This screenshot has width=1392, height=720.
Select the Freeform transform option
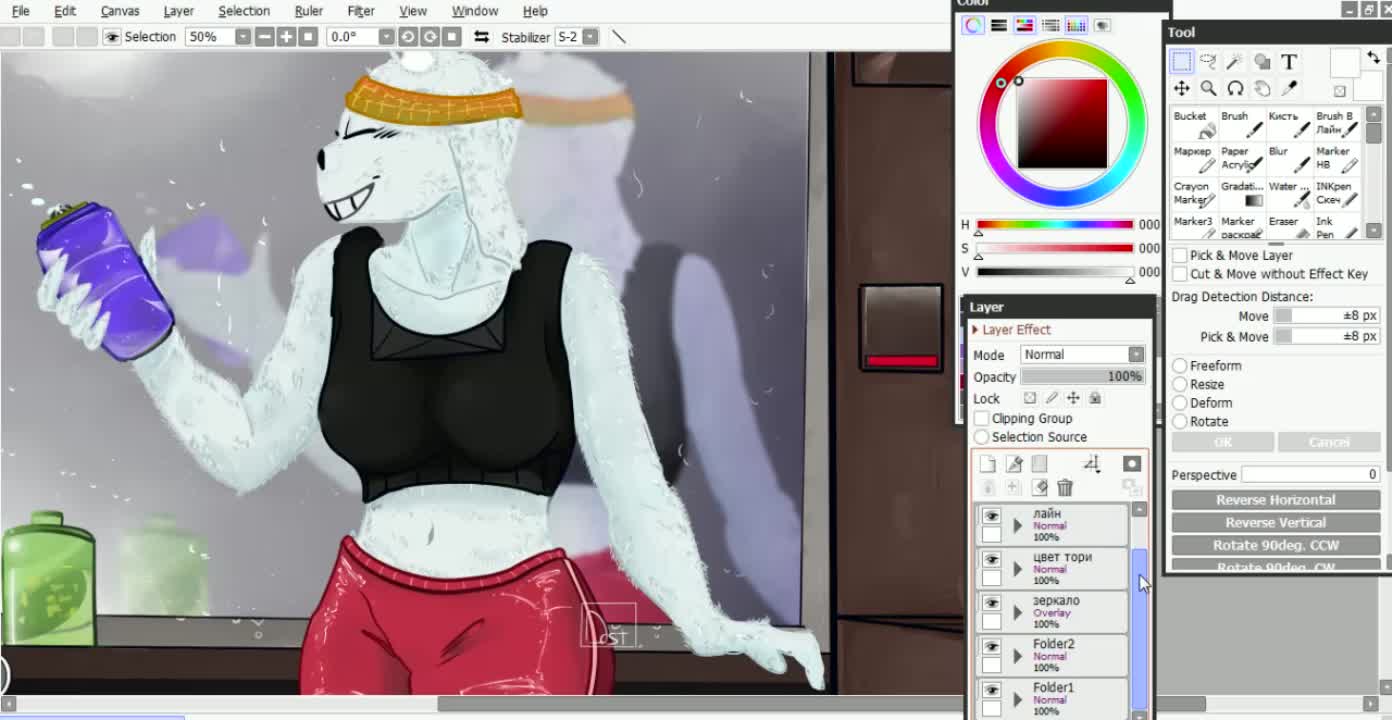pyautogui.click(x=1180, y=366)
